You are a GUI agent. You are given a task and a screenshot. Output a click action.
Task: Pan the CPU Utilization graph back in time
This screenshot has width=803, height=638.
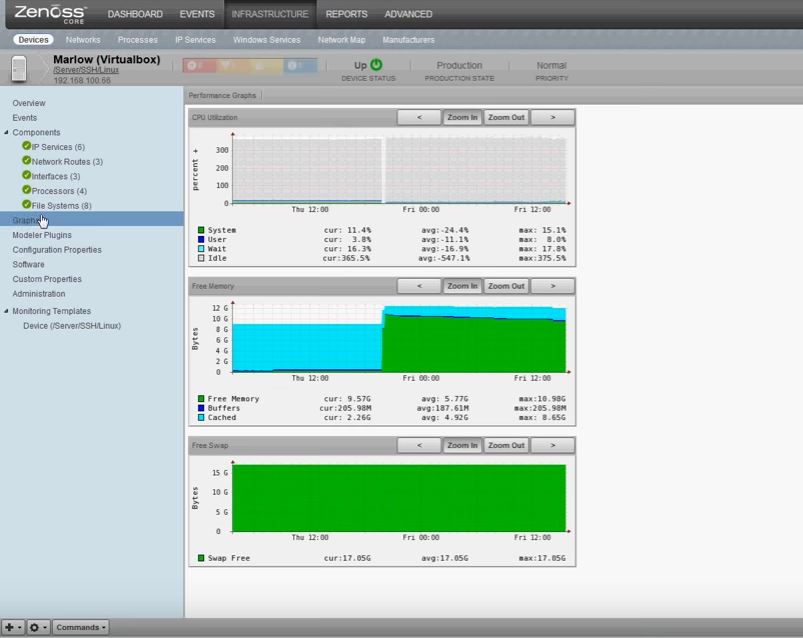(x=419, y=117)
